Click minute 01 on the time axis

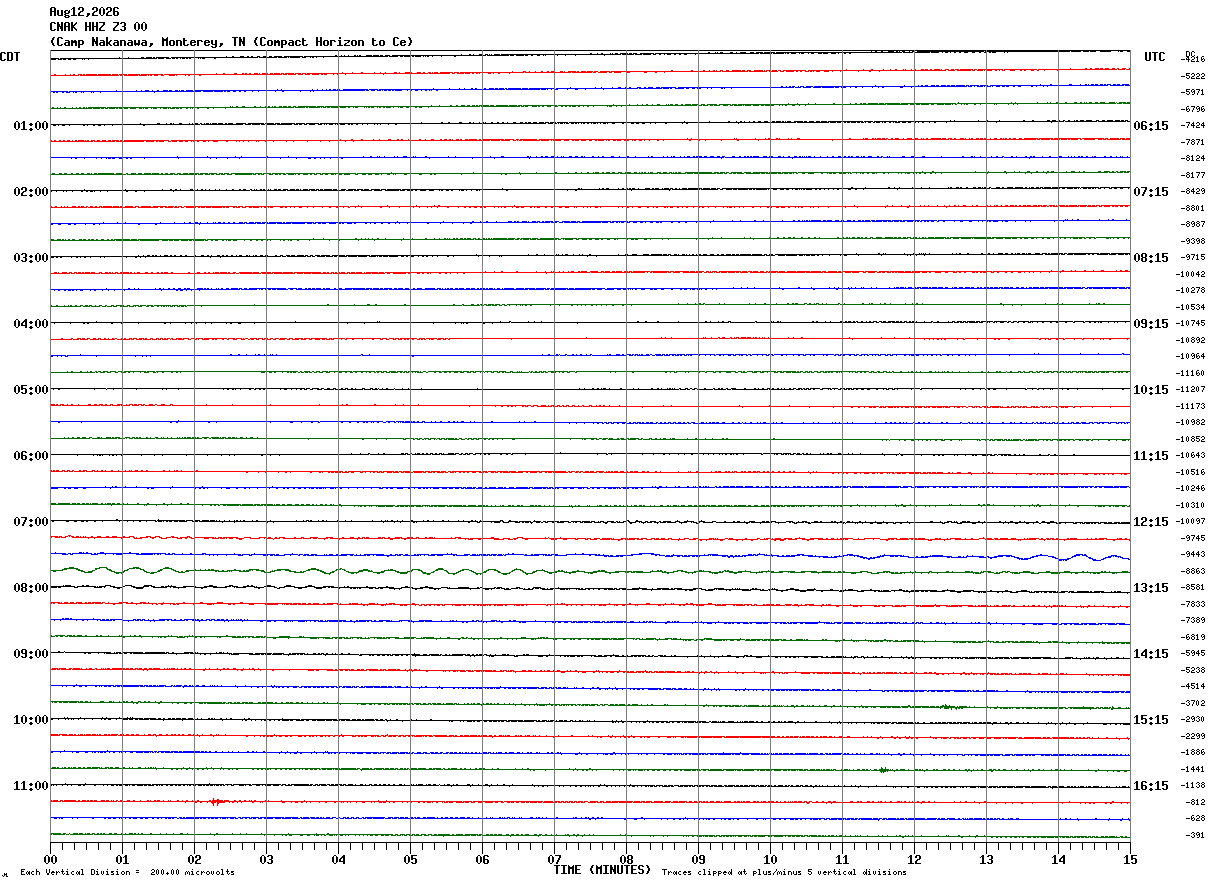122,859
